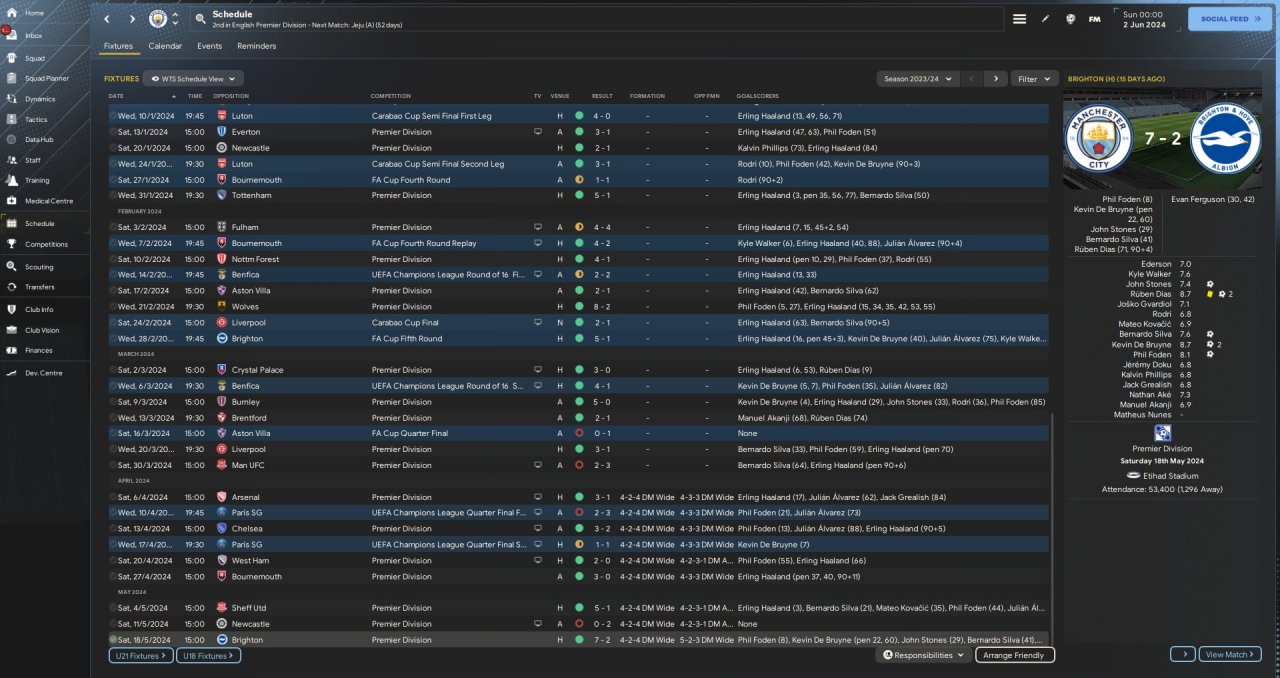Toggle the Newcastle 11/5/2024 row selector
This screenshot has height=678, width=1280.
tap(113, 624)
